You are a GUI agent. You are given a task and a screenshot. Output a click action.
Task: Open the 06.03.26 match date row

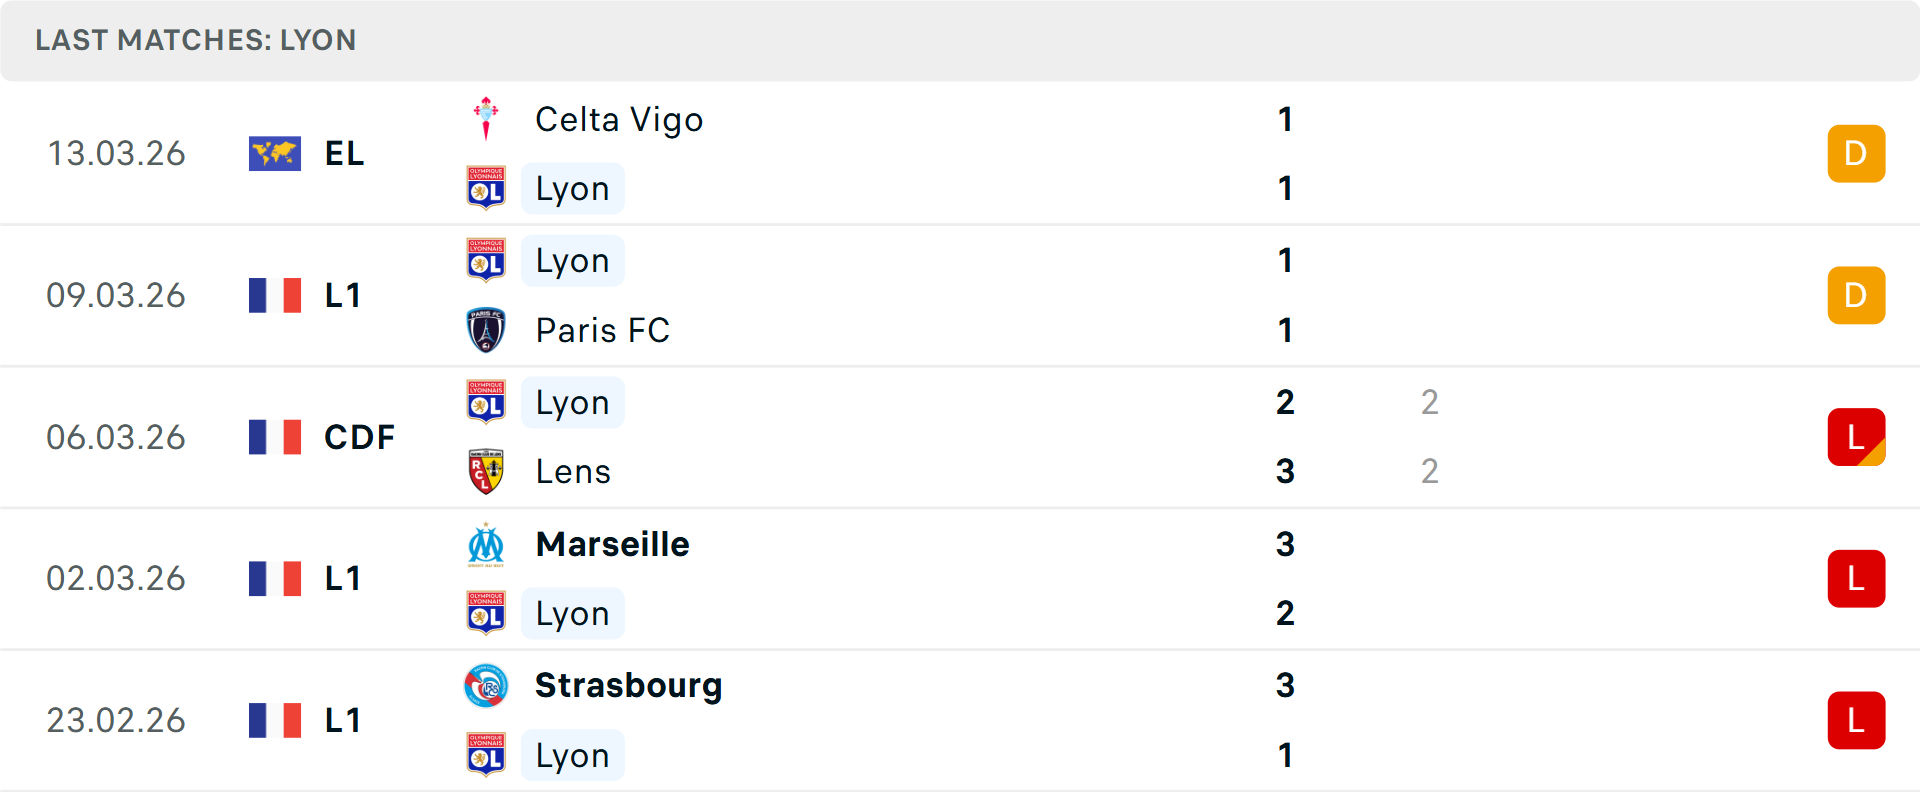116,437
